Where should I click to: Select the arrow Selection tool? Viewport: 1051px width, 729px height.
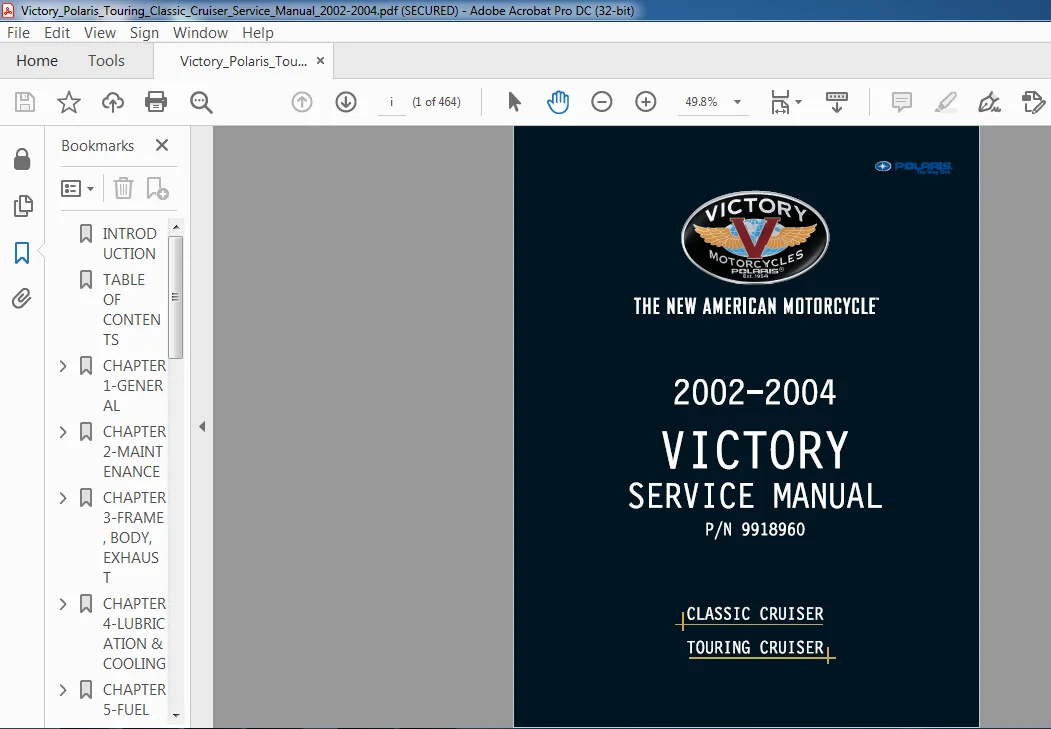[x=514, y=102]
